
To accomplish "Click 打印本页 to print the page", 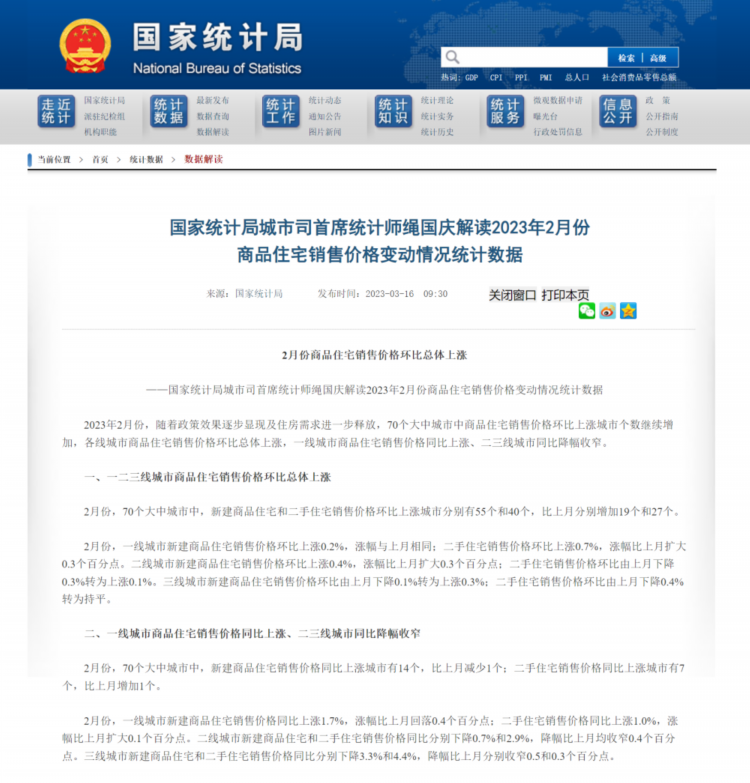I will 565,295.
